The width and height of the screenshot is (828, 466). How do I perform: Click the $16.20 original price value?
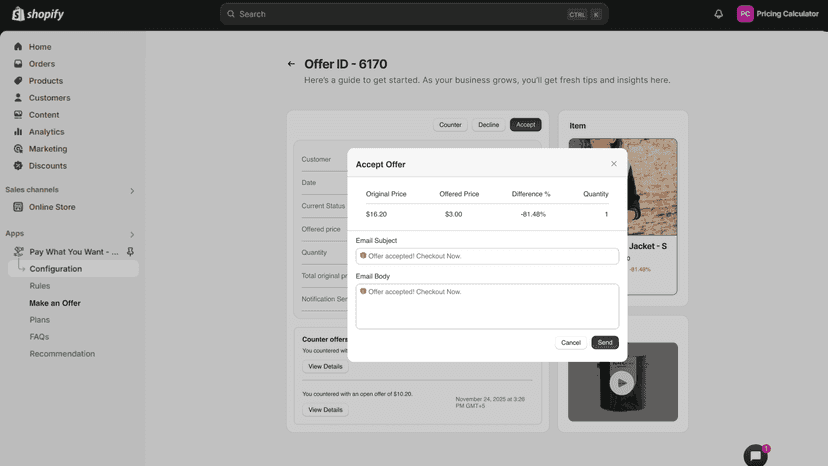(376, 214)
